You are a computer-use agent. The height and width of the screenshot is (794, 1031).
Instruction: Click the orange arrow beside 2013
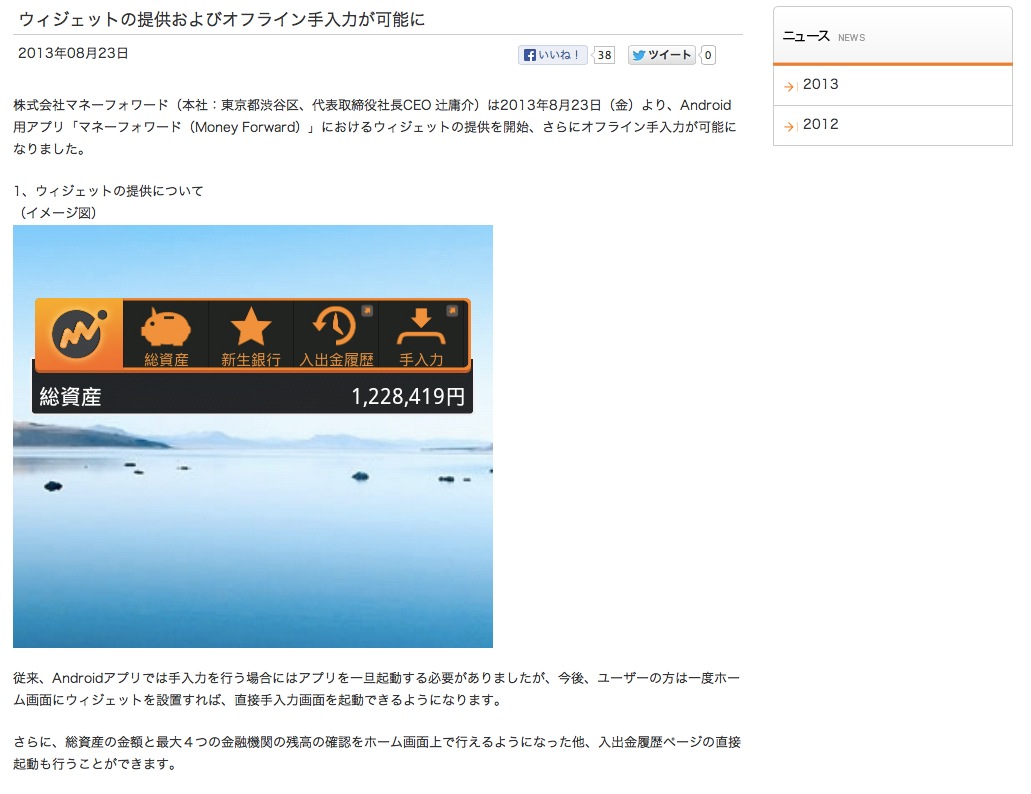click(789, 87)
